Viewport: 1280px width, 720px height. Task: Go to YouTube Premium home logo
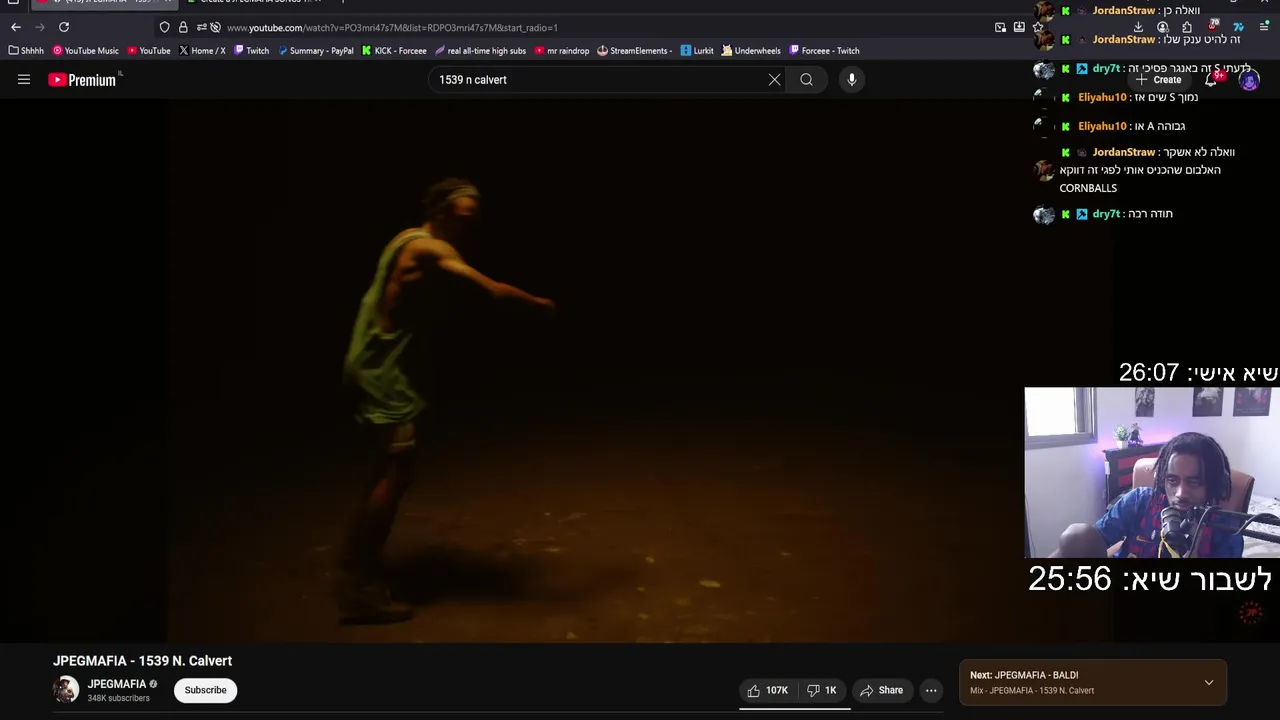(84, 80)
